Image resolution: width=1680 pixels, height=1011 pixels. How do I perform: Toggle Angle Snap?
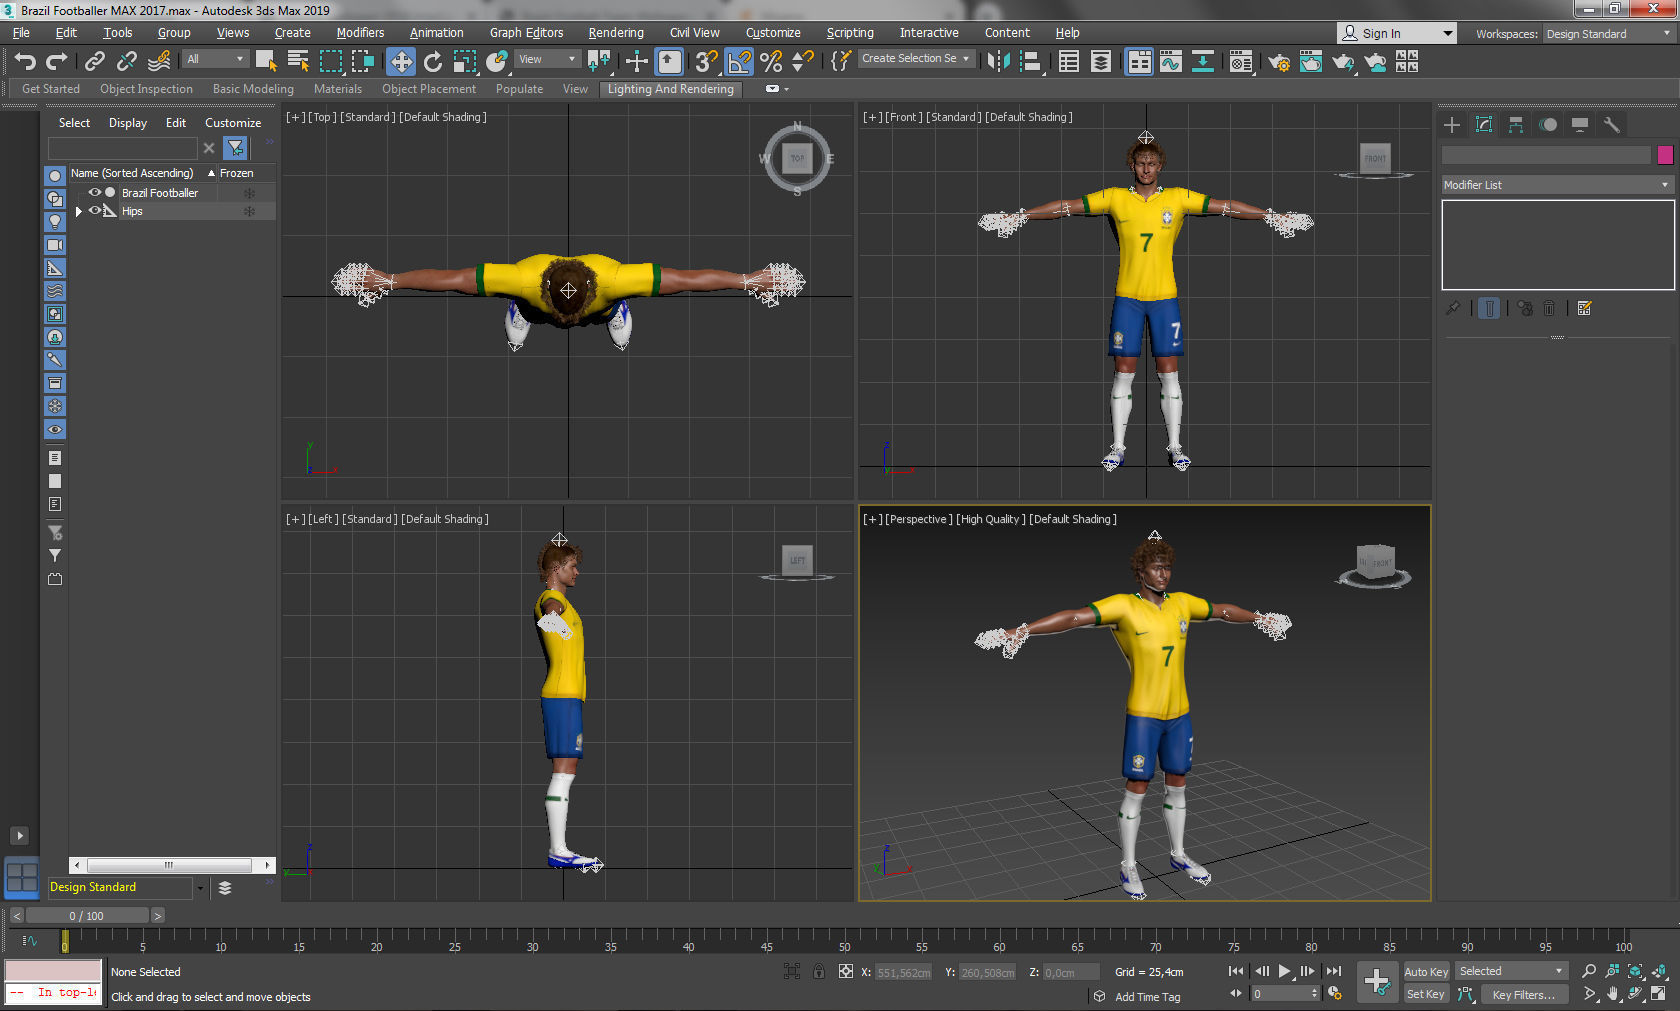point(739,61)
